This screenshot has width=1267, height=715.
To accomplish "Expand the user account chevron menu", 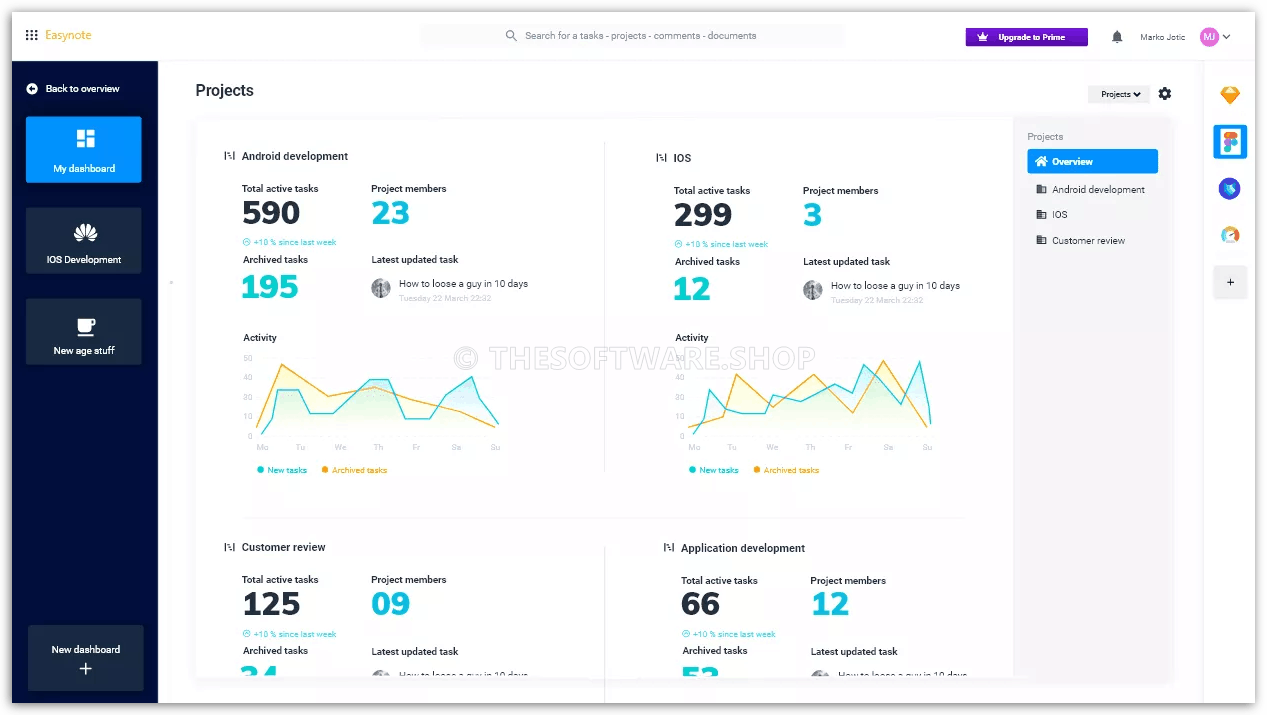I will 1227,37.
